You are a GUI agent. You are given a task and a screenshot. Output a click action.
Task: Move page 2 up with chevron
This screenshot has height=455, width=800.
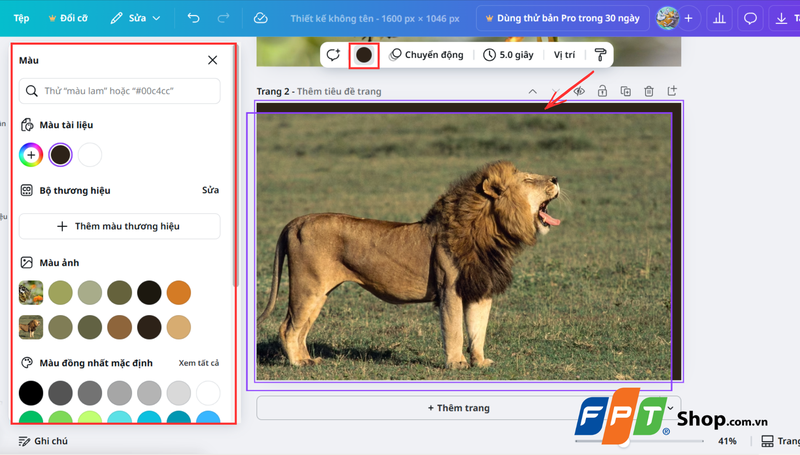[x=532, y=91]
